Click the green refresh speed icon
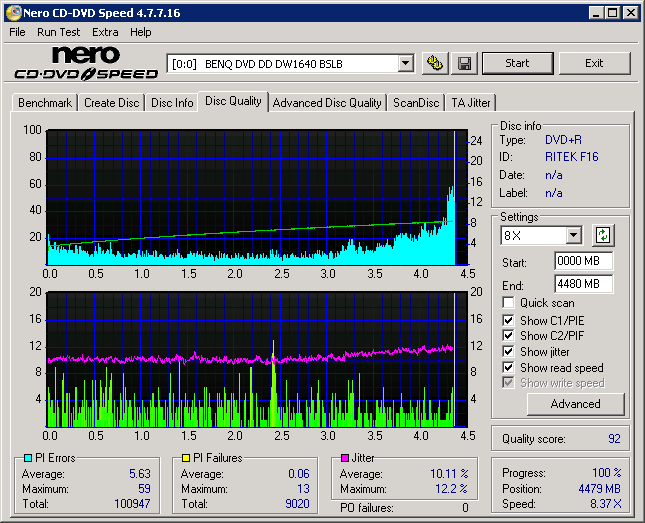 pyautogui.click(x=602, y=236)
